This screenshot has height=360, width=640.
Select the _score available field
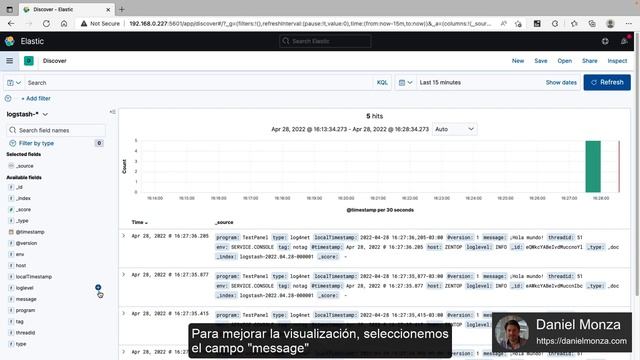(23, 209)
